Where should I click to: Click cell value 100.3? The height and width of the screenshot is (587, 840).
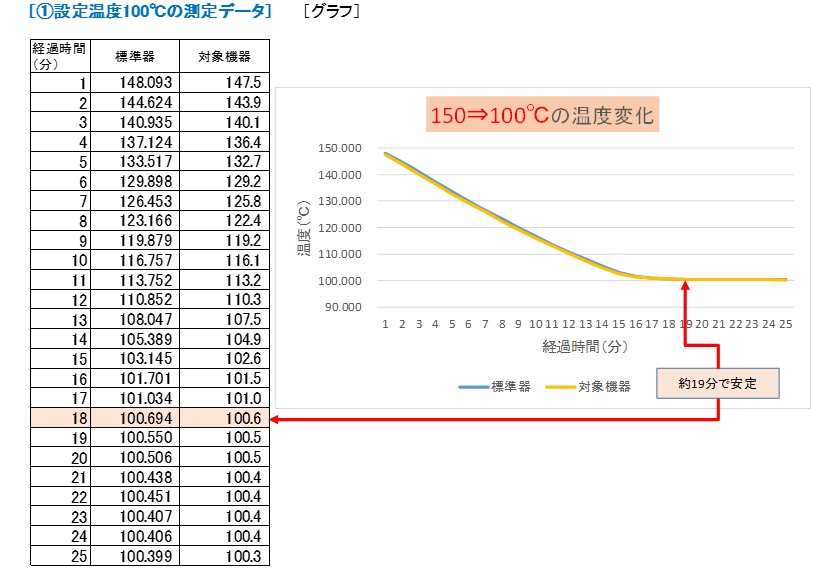click(x=243, y=556)
